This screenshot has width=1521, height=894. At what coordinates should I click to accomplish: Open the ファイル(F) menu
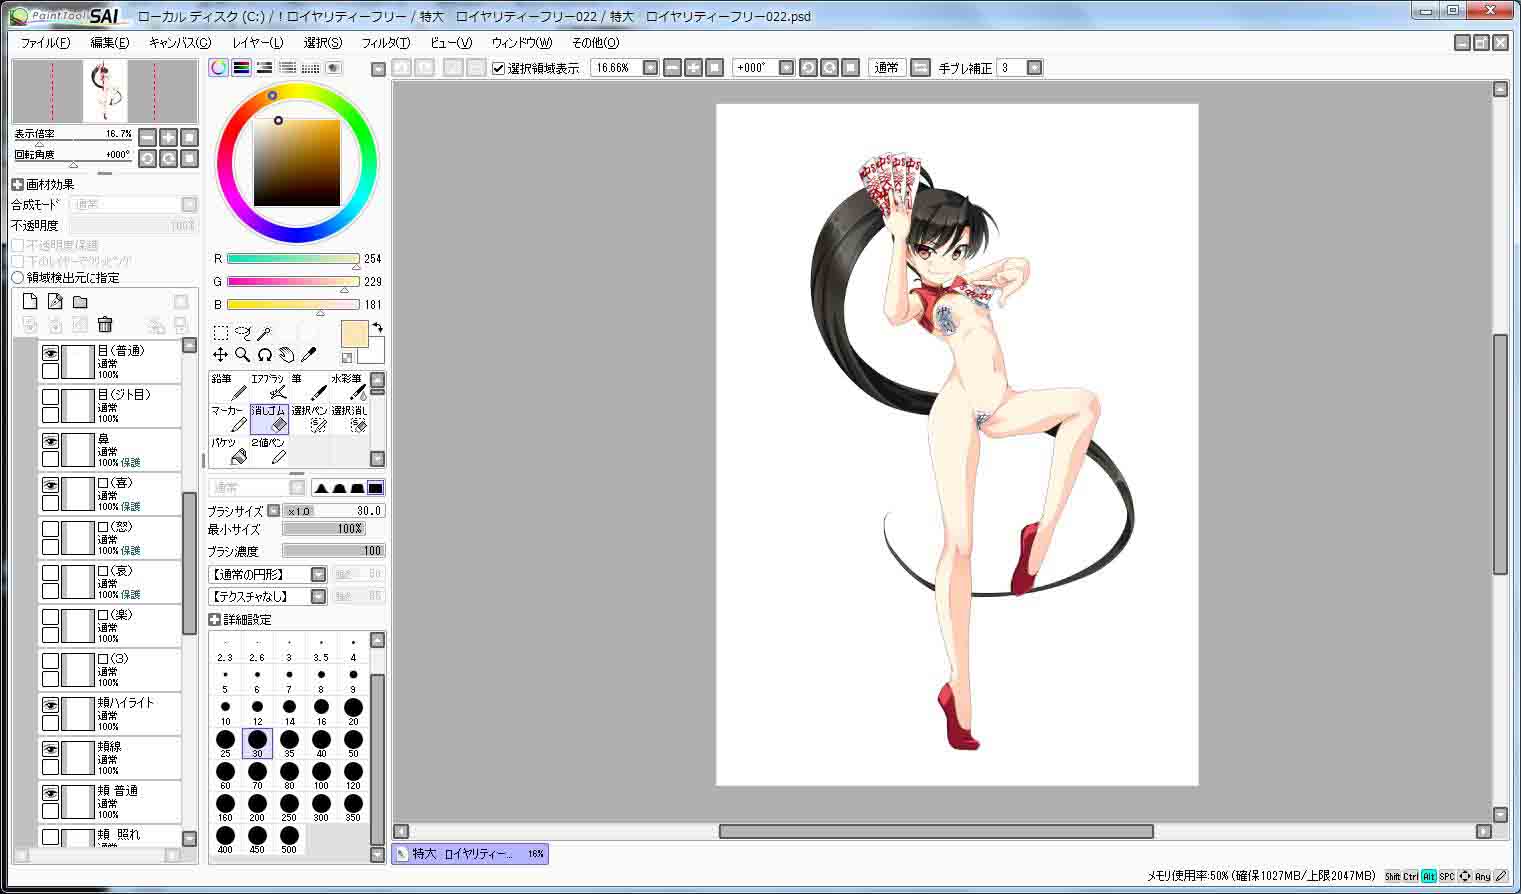(45, 43)
